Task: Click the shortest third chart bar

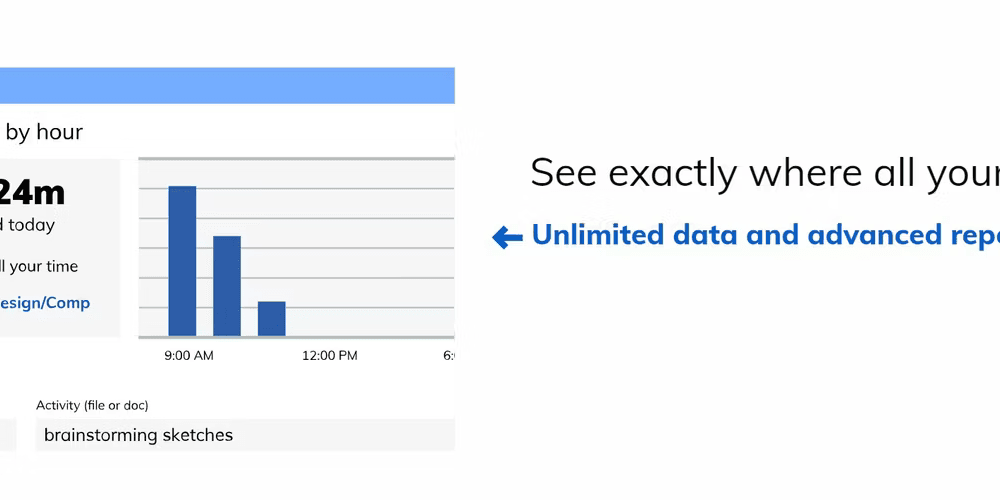Action: coord(272,318)
